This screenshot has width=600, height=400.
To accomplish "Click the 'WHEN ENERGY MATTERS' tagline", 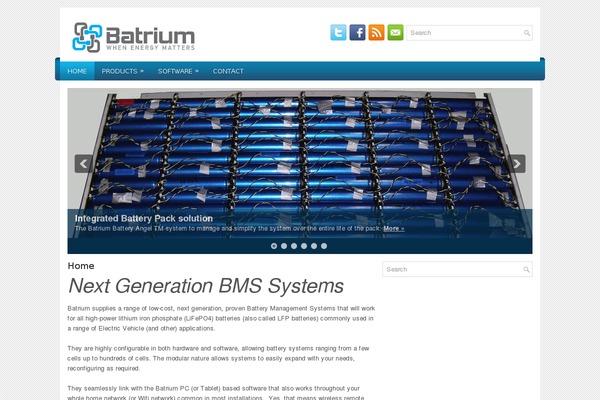I will pos(150,48).
